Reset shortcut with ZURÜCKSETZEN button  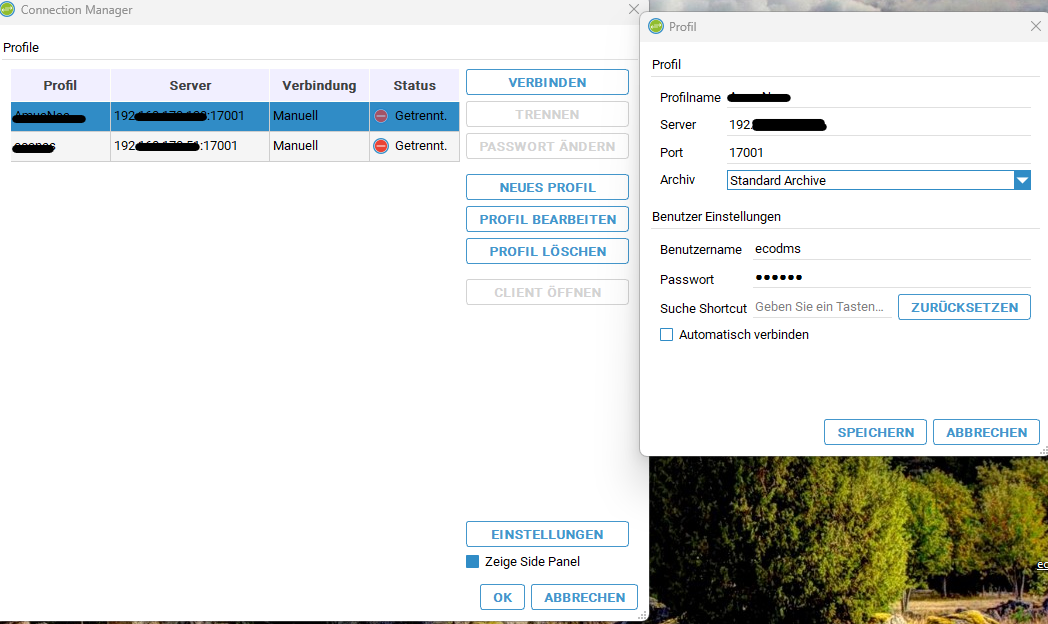[964, 307]
